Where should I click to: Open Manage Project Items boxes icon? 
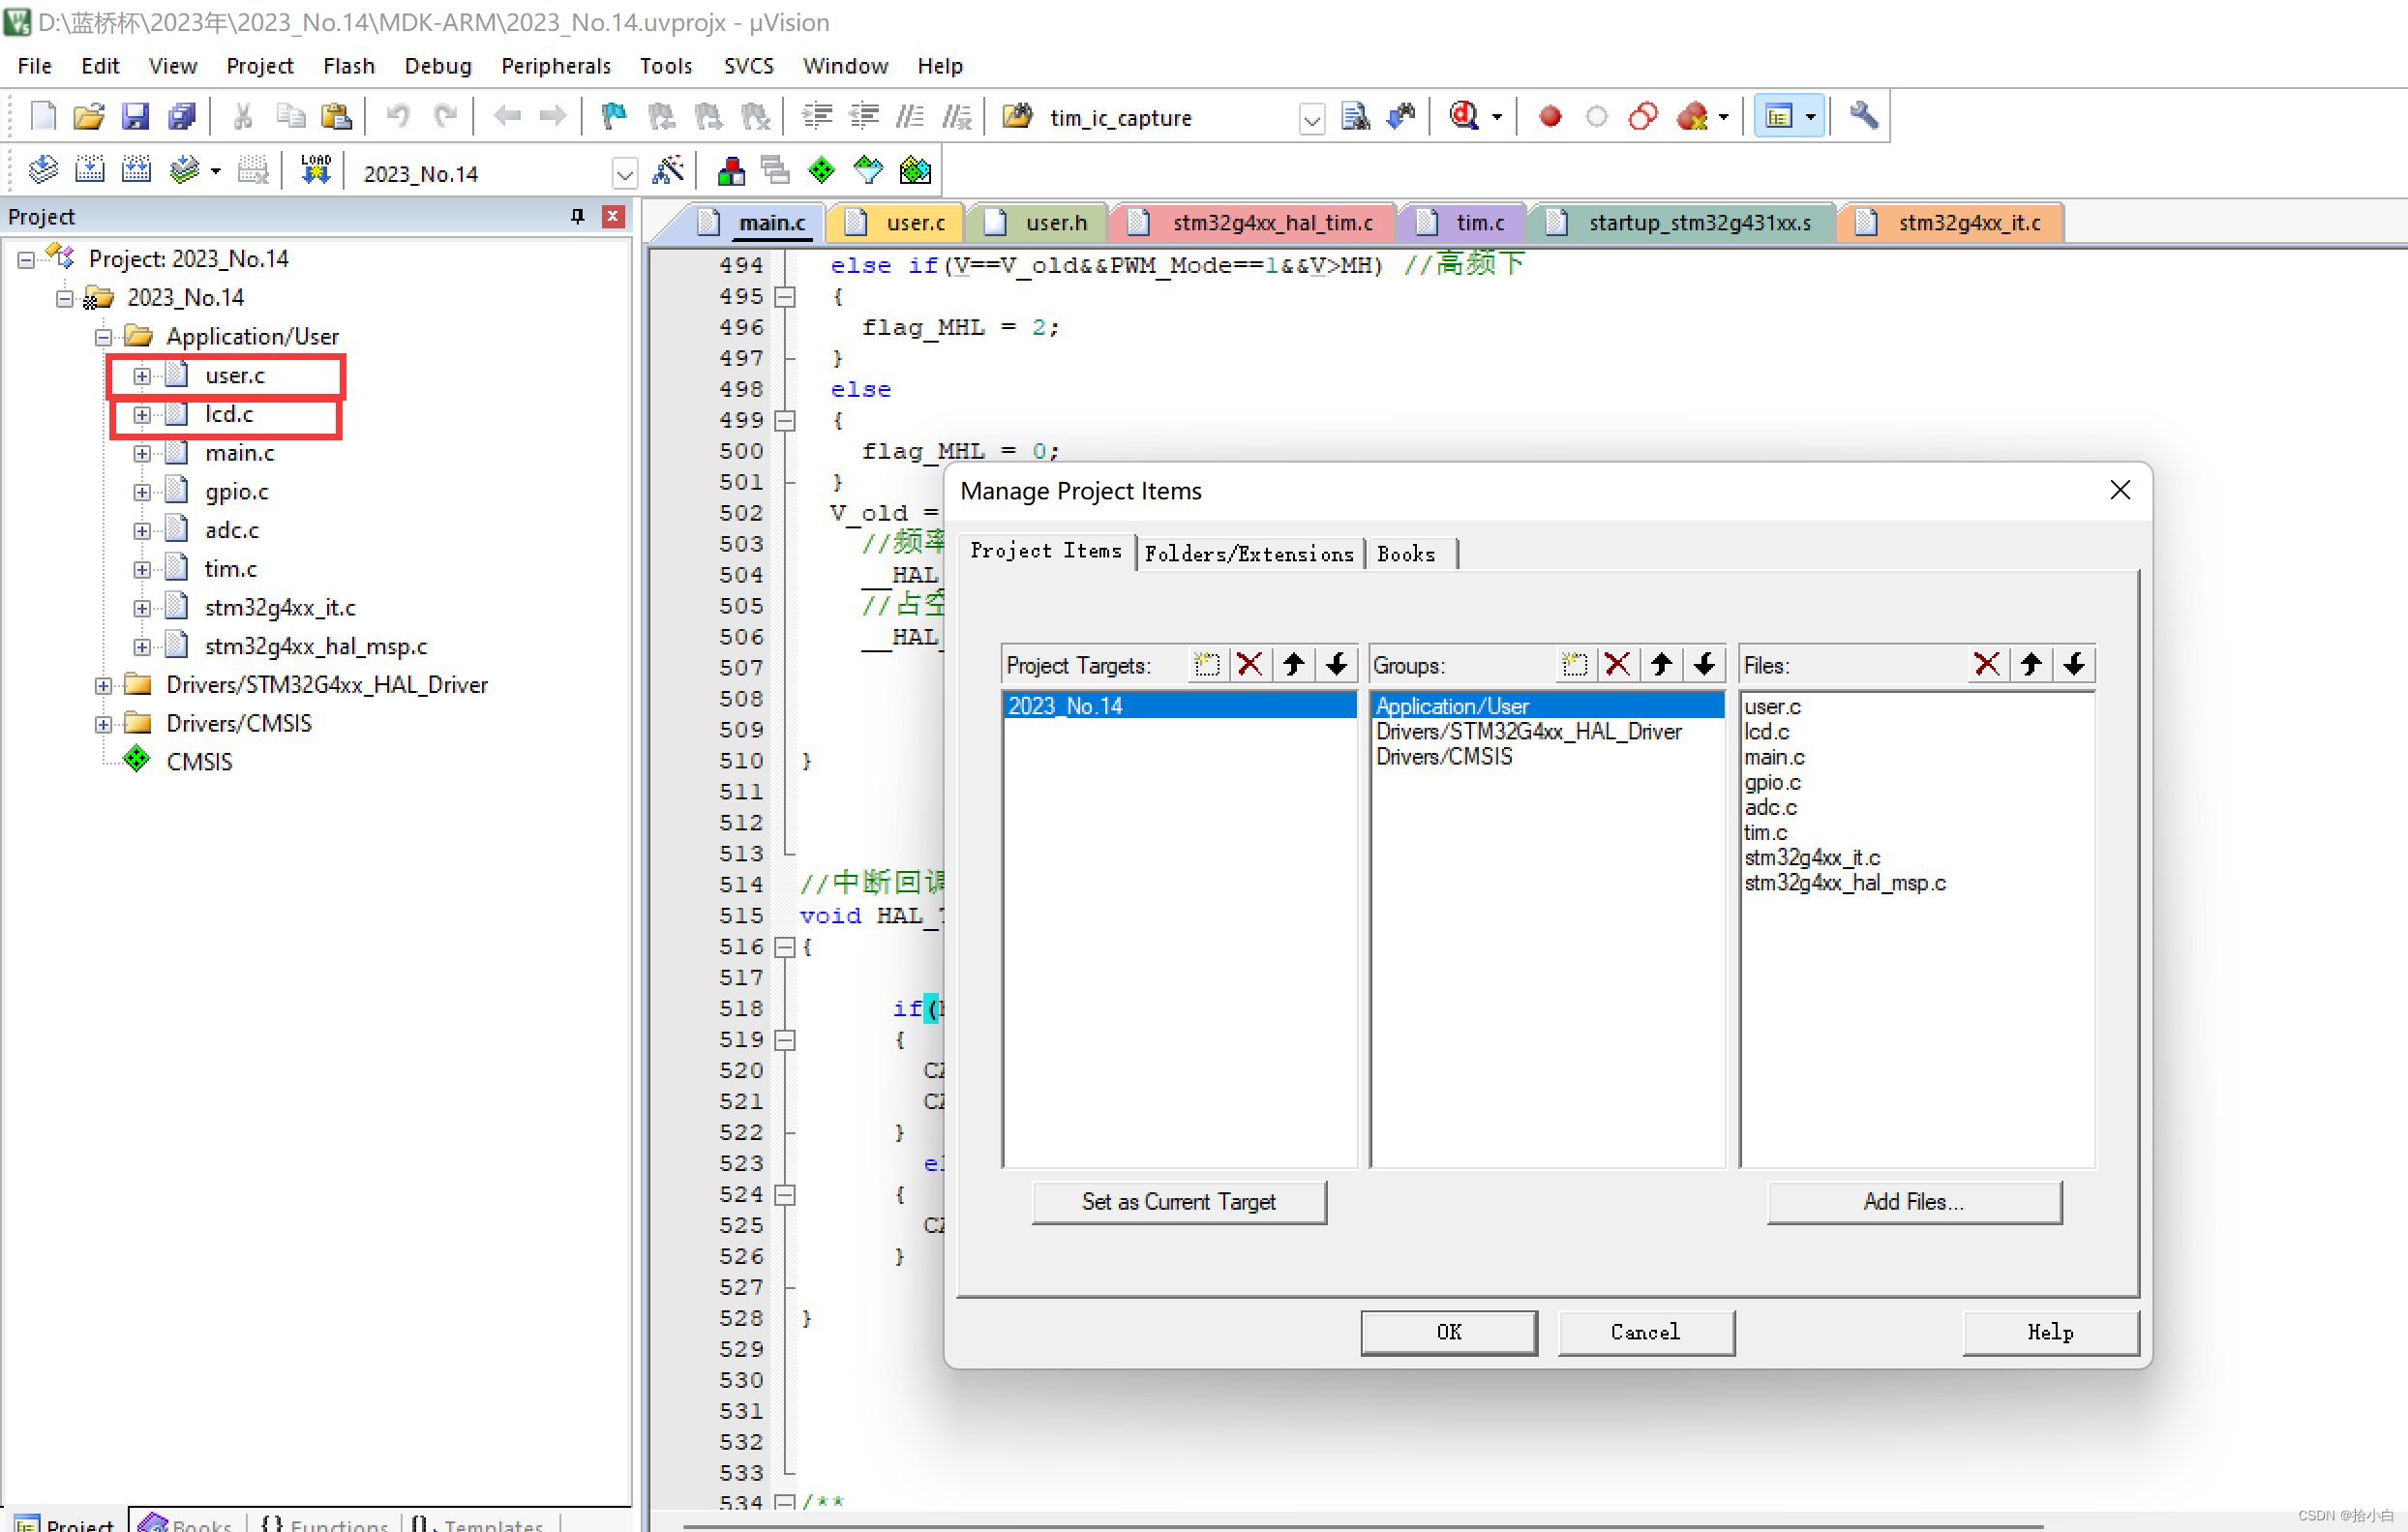coord(731,171)
